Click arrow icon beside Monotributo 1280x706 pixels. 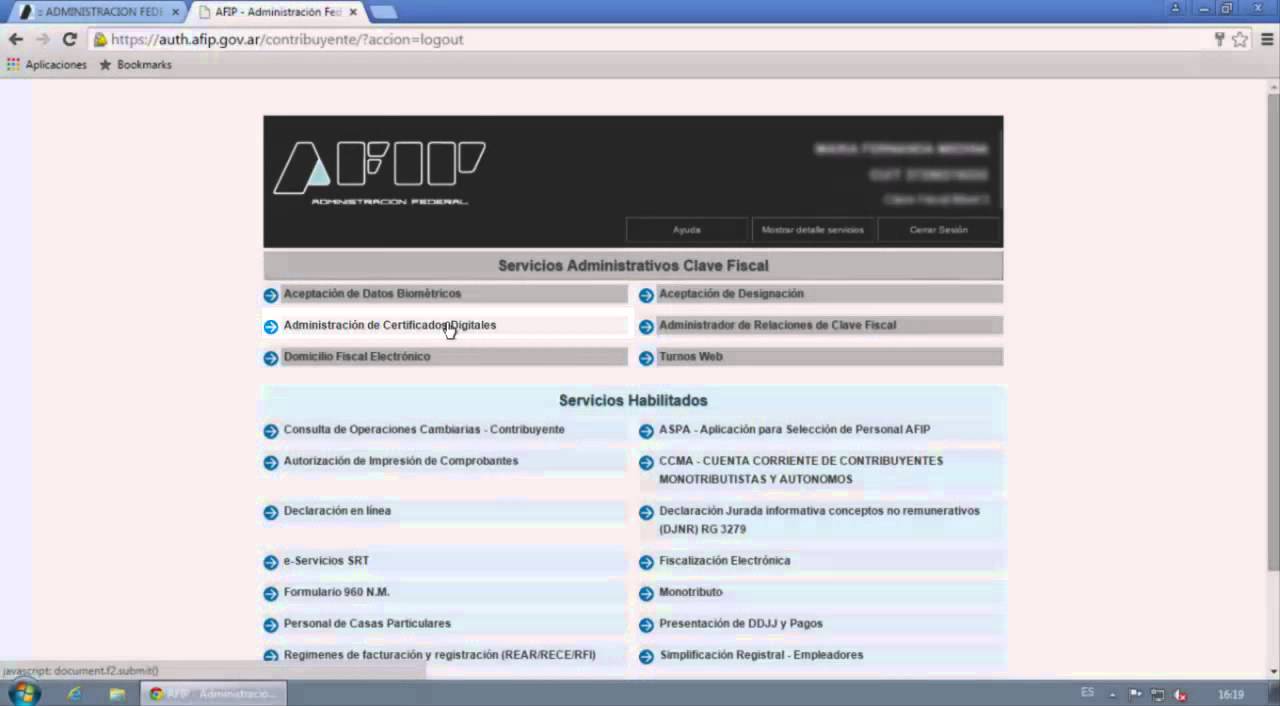coord(646,594)
